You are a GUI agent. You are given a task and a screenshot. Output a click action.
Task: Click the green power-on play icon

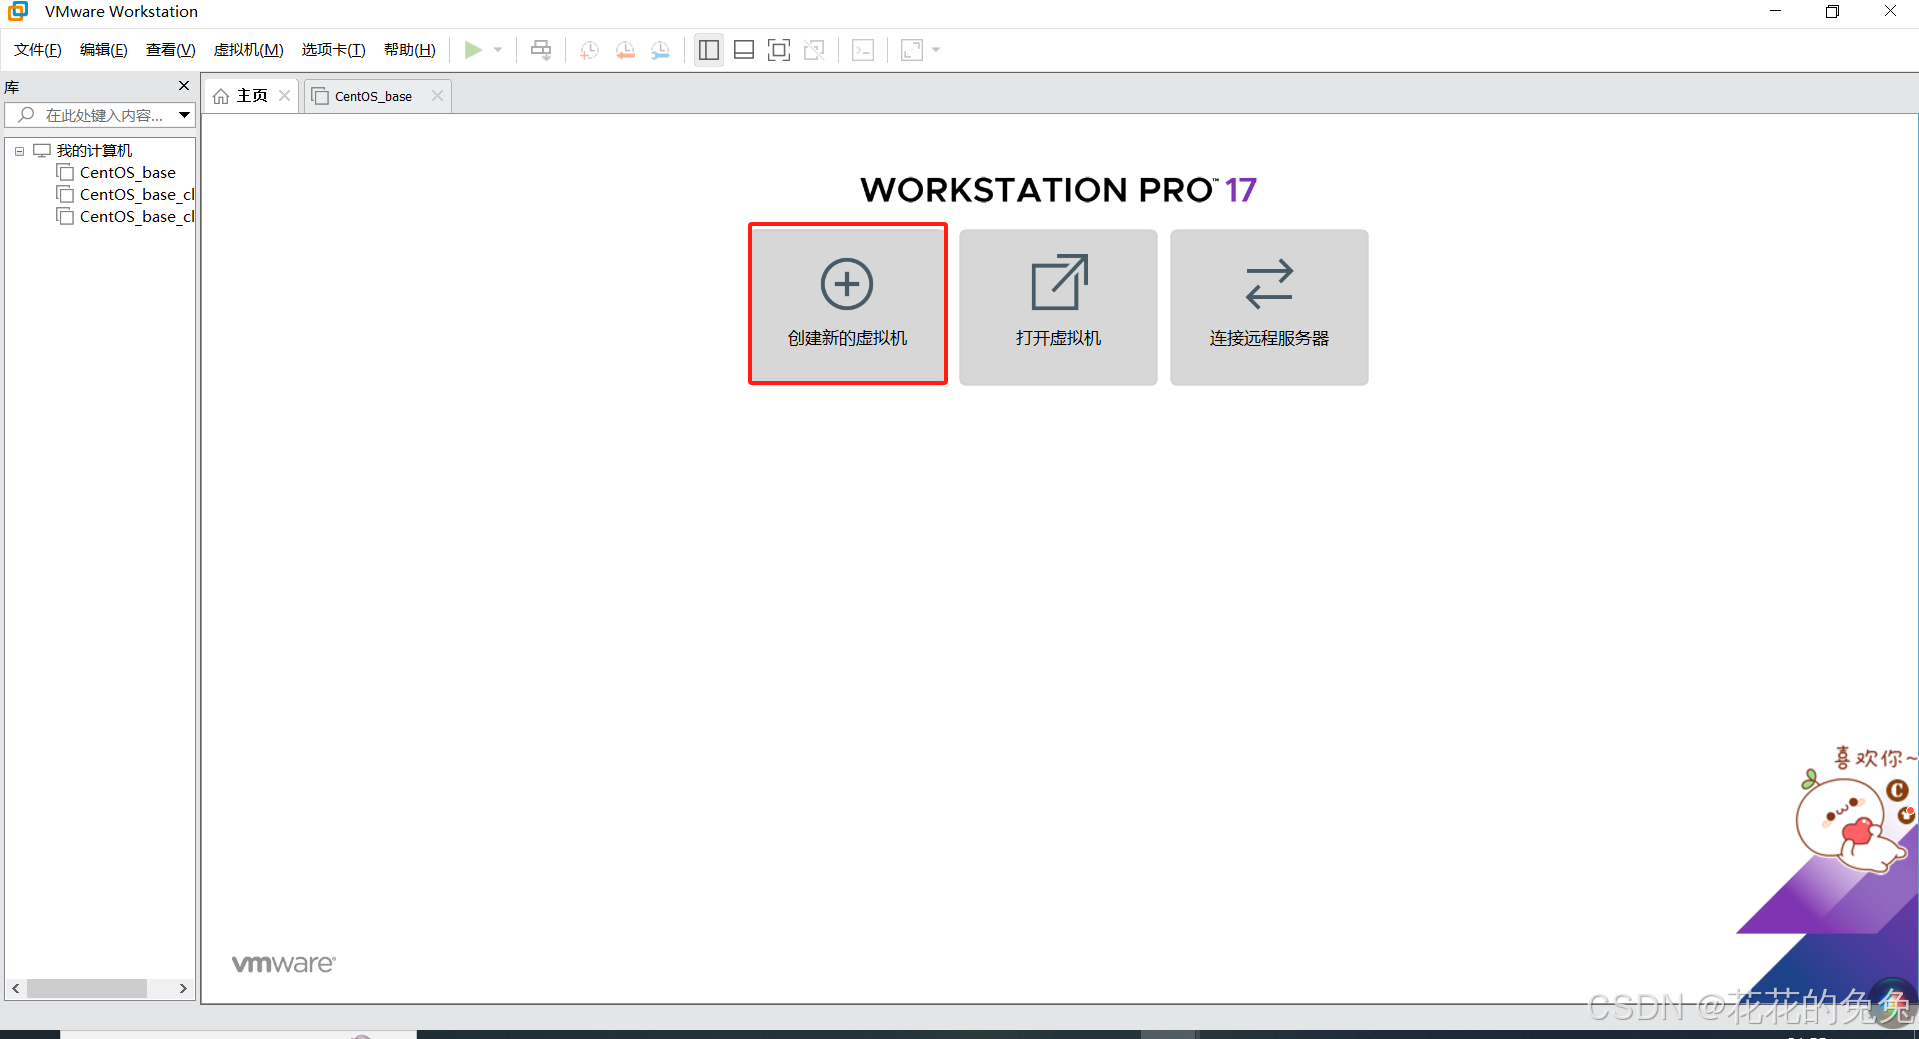[473, 50]
